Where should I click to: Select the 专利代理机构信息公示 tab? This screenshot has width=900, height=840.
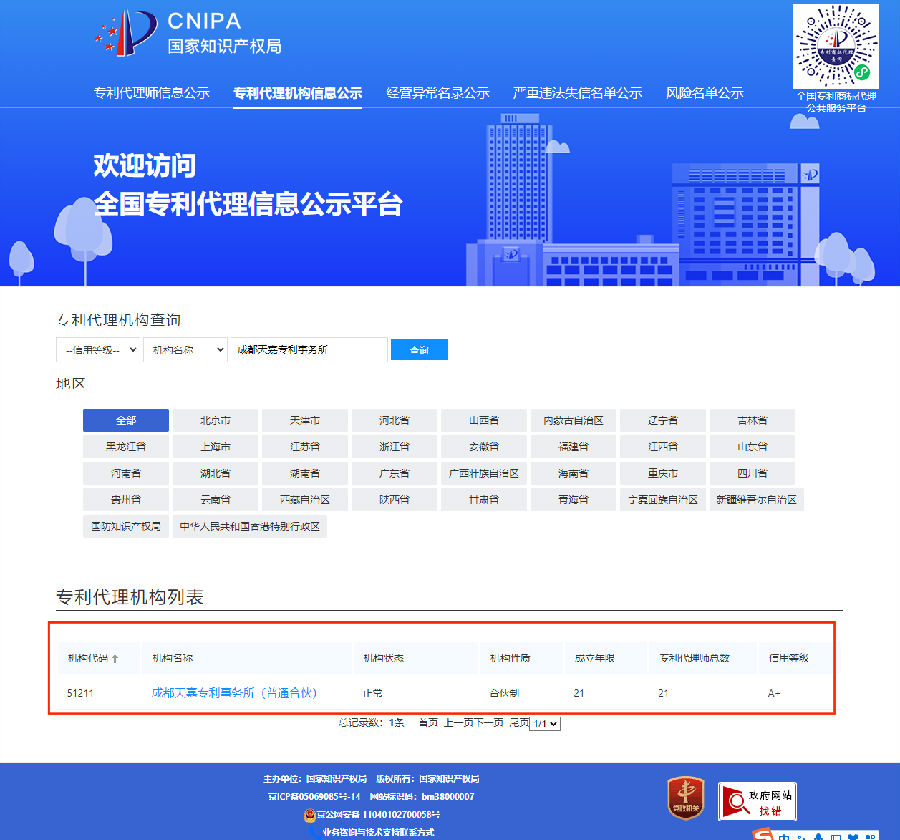pos(297,93)
